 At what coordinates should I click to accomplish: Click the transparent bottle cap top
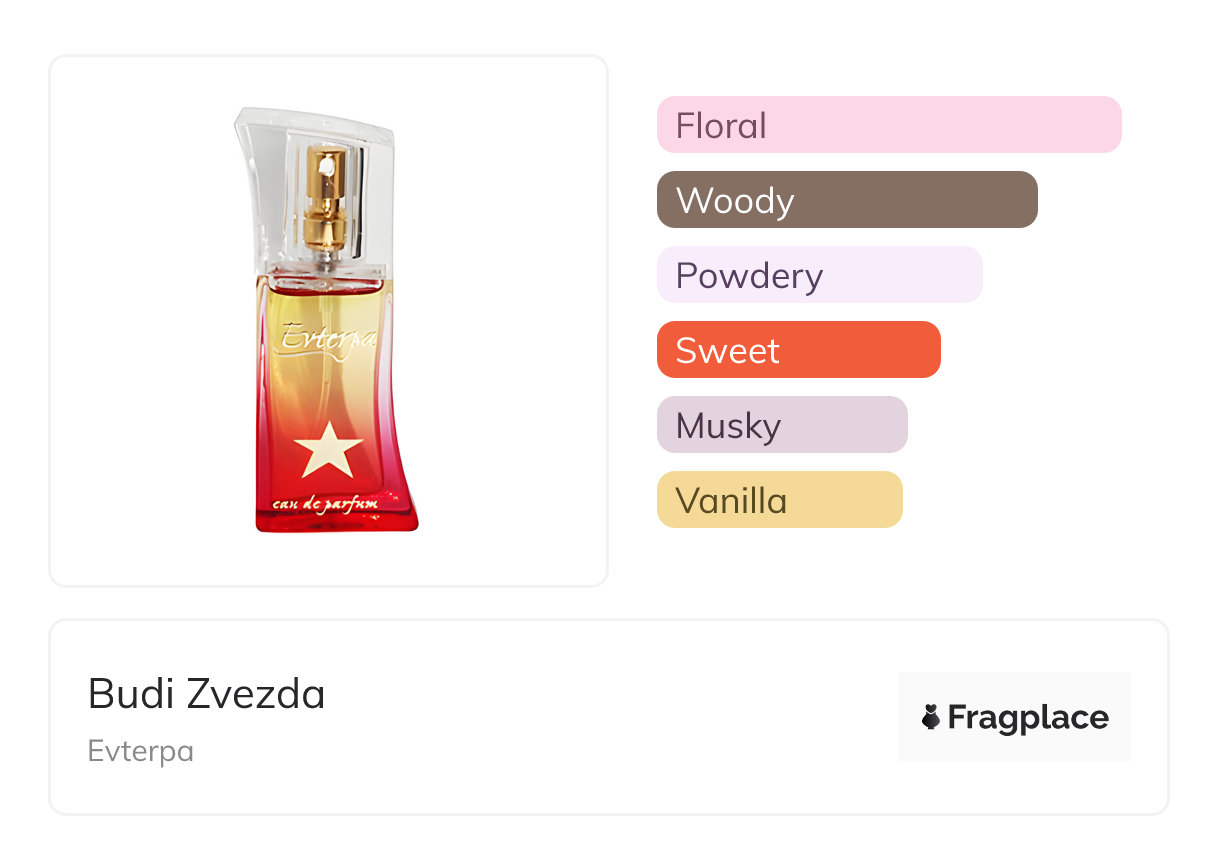pyautogui.click(x=300, y=125)
